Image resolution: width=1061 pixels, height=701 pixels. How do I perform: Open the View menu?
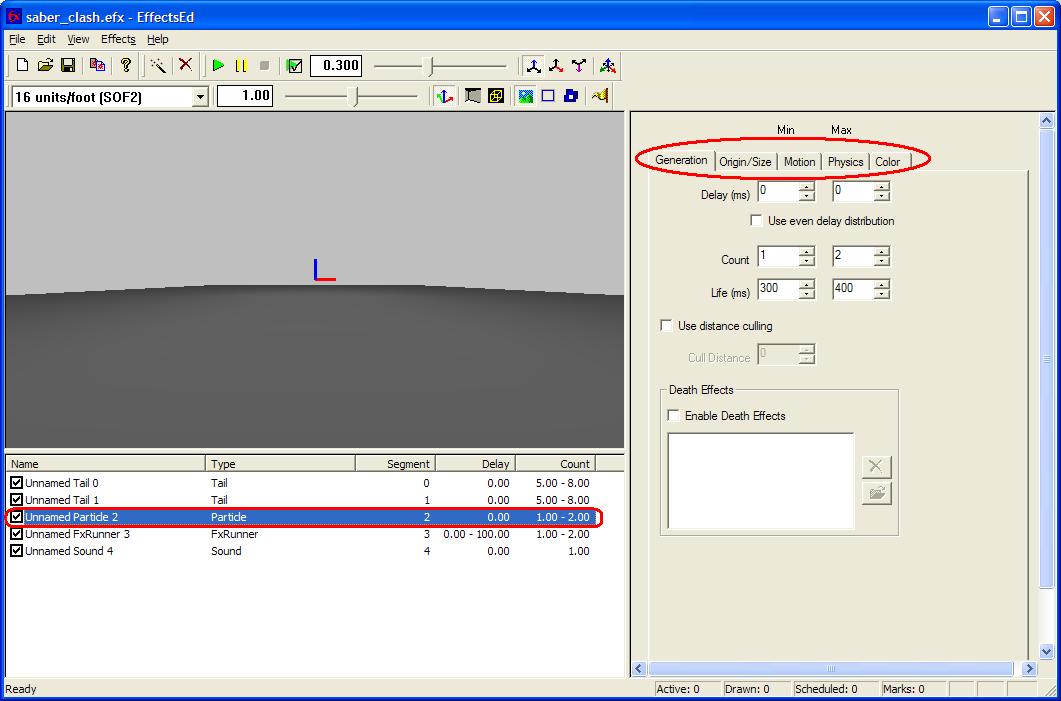(78, 39)
